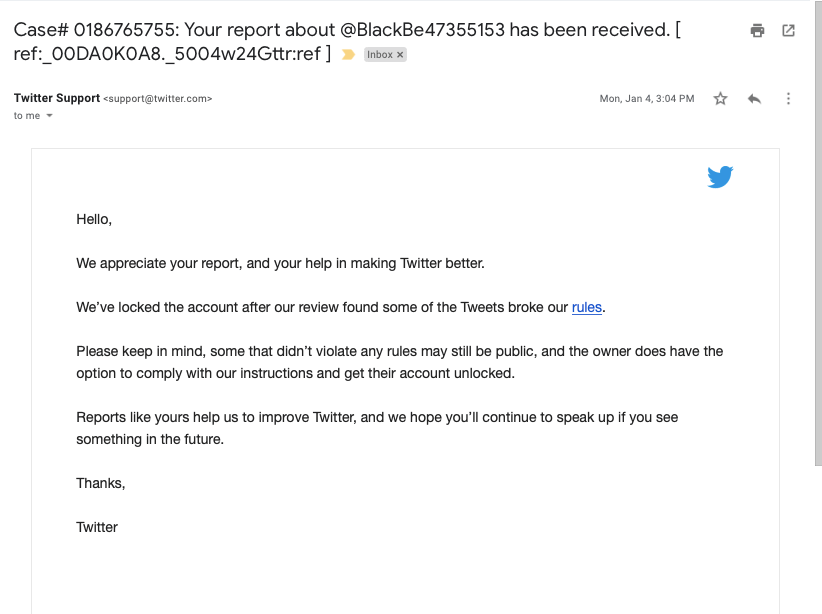Toggle the yellow importance marker
Viewport: 822px width, 614px height.
click(348, 55)
